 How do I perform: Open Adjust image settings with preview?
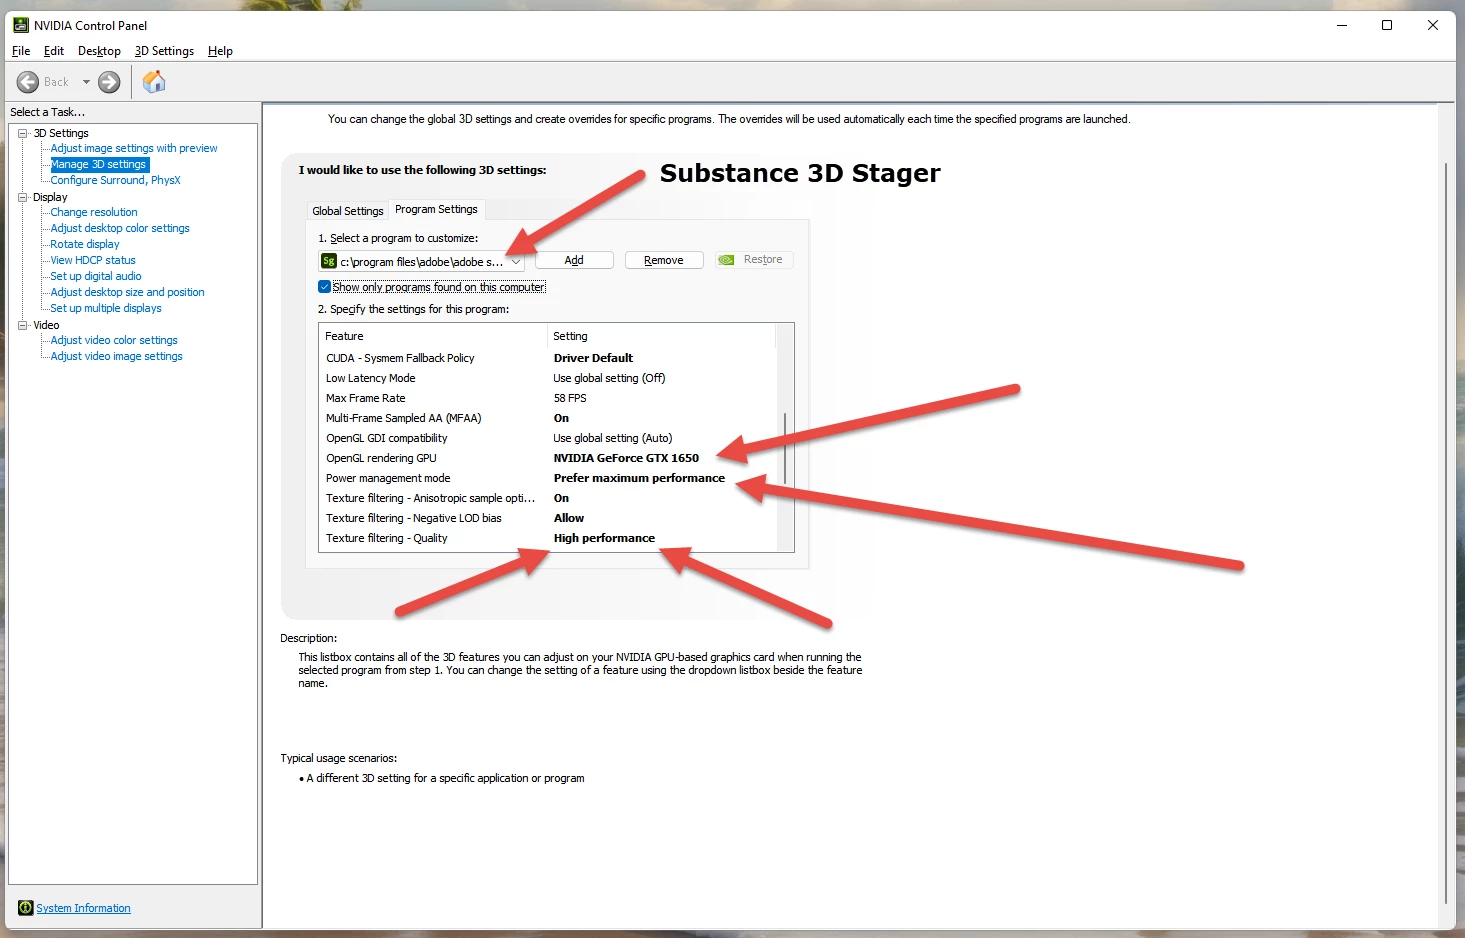point(134,148)
